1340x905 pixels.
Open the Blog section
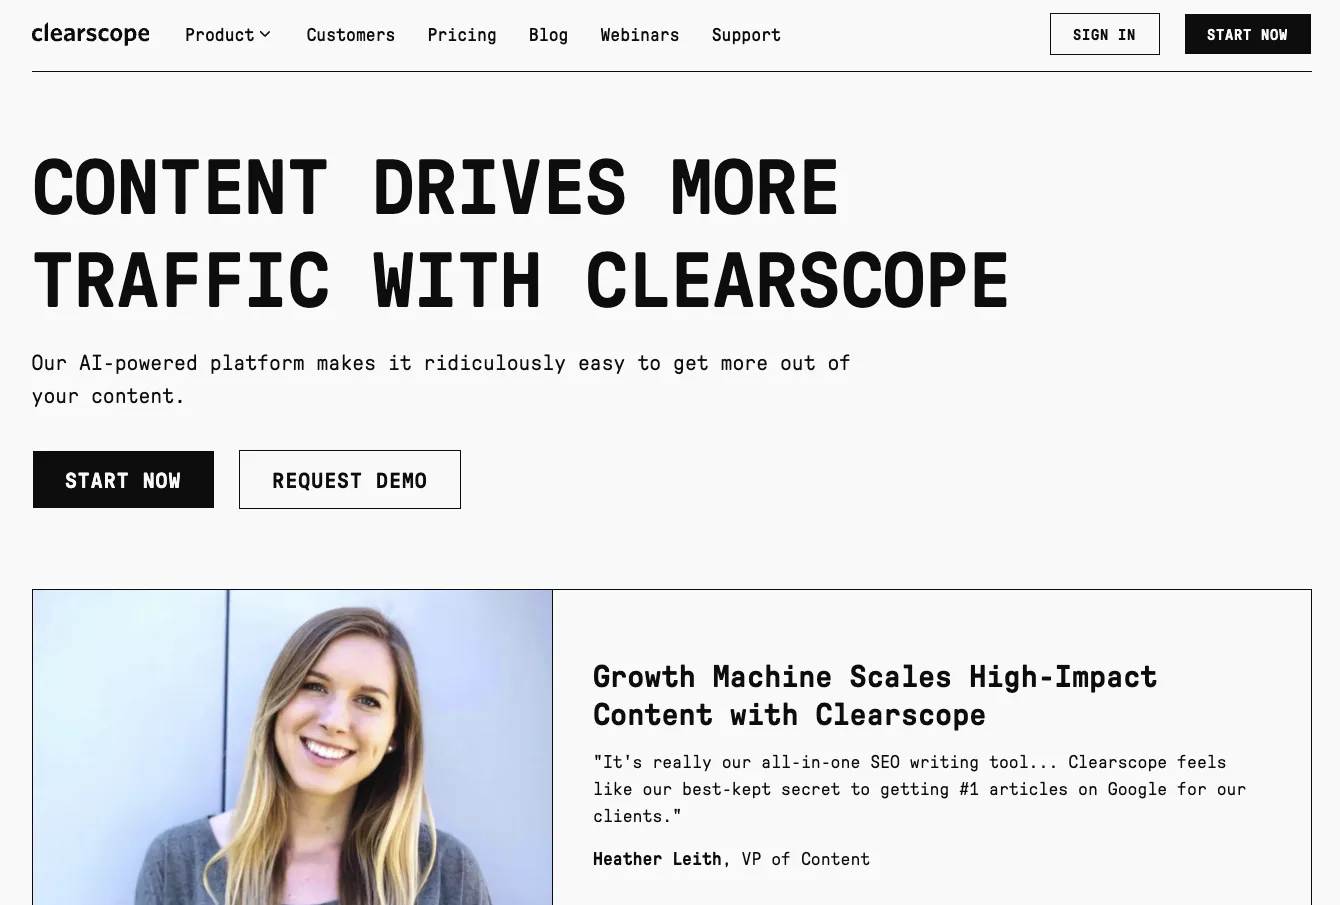pyautogui.click(x=548, y=35)
